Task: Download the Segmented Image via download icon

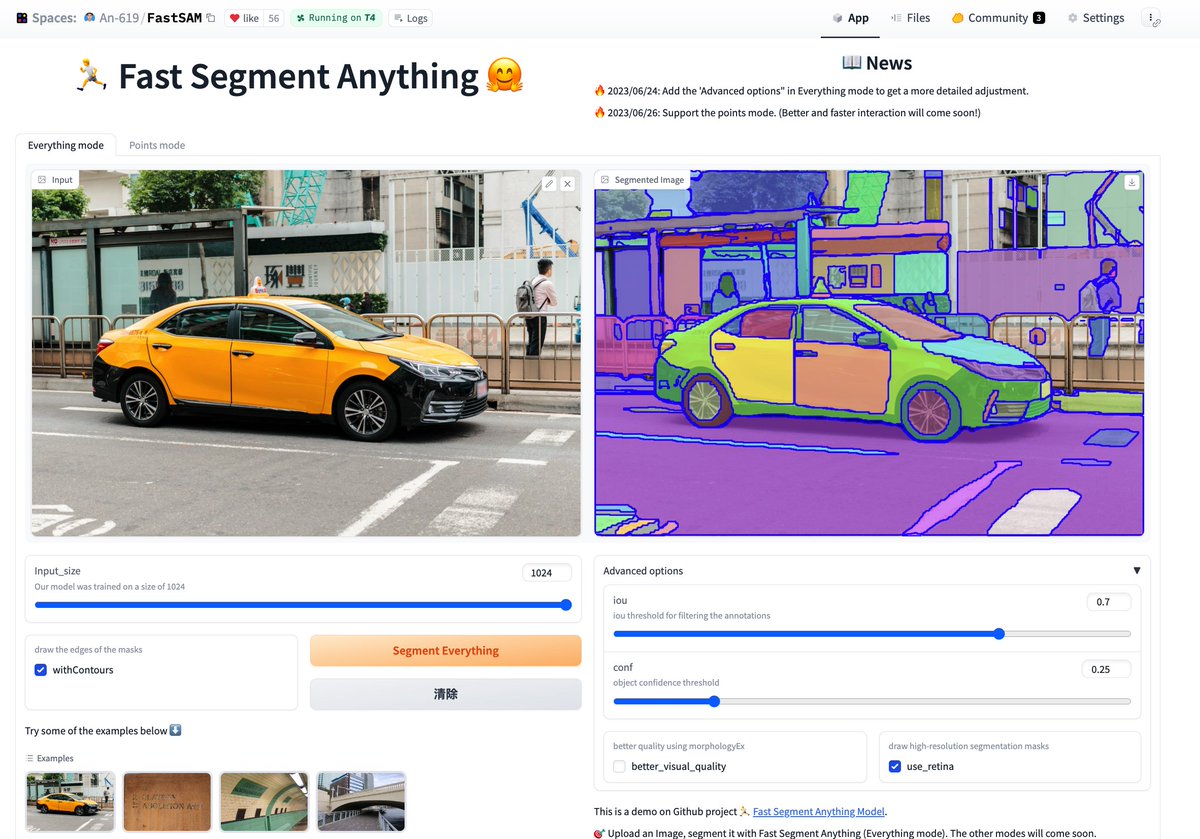Action: [x=1131, y=183]
